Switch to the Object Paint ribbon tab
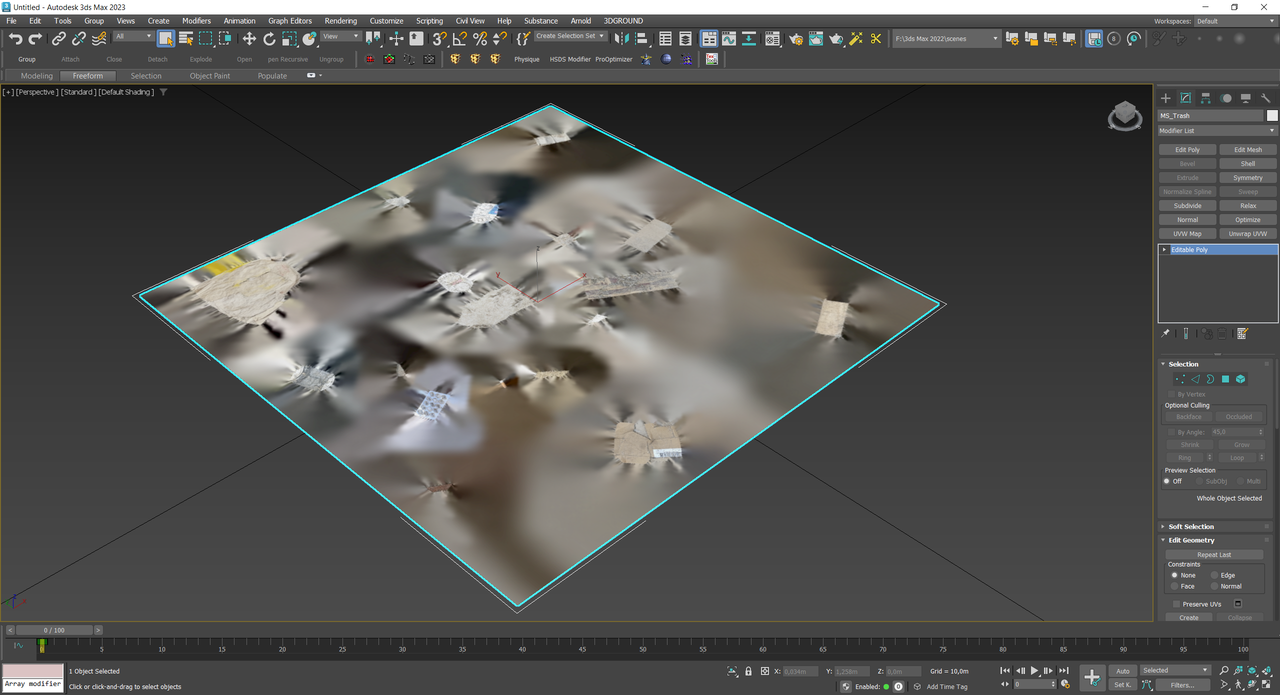 pos(209,76)
